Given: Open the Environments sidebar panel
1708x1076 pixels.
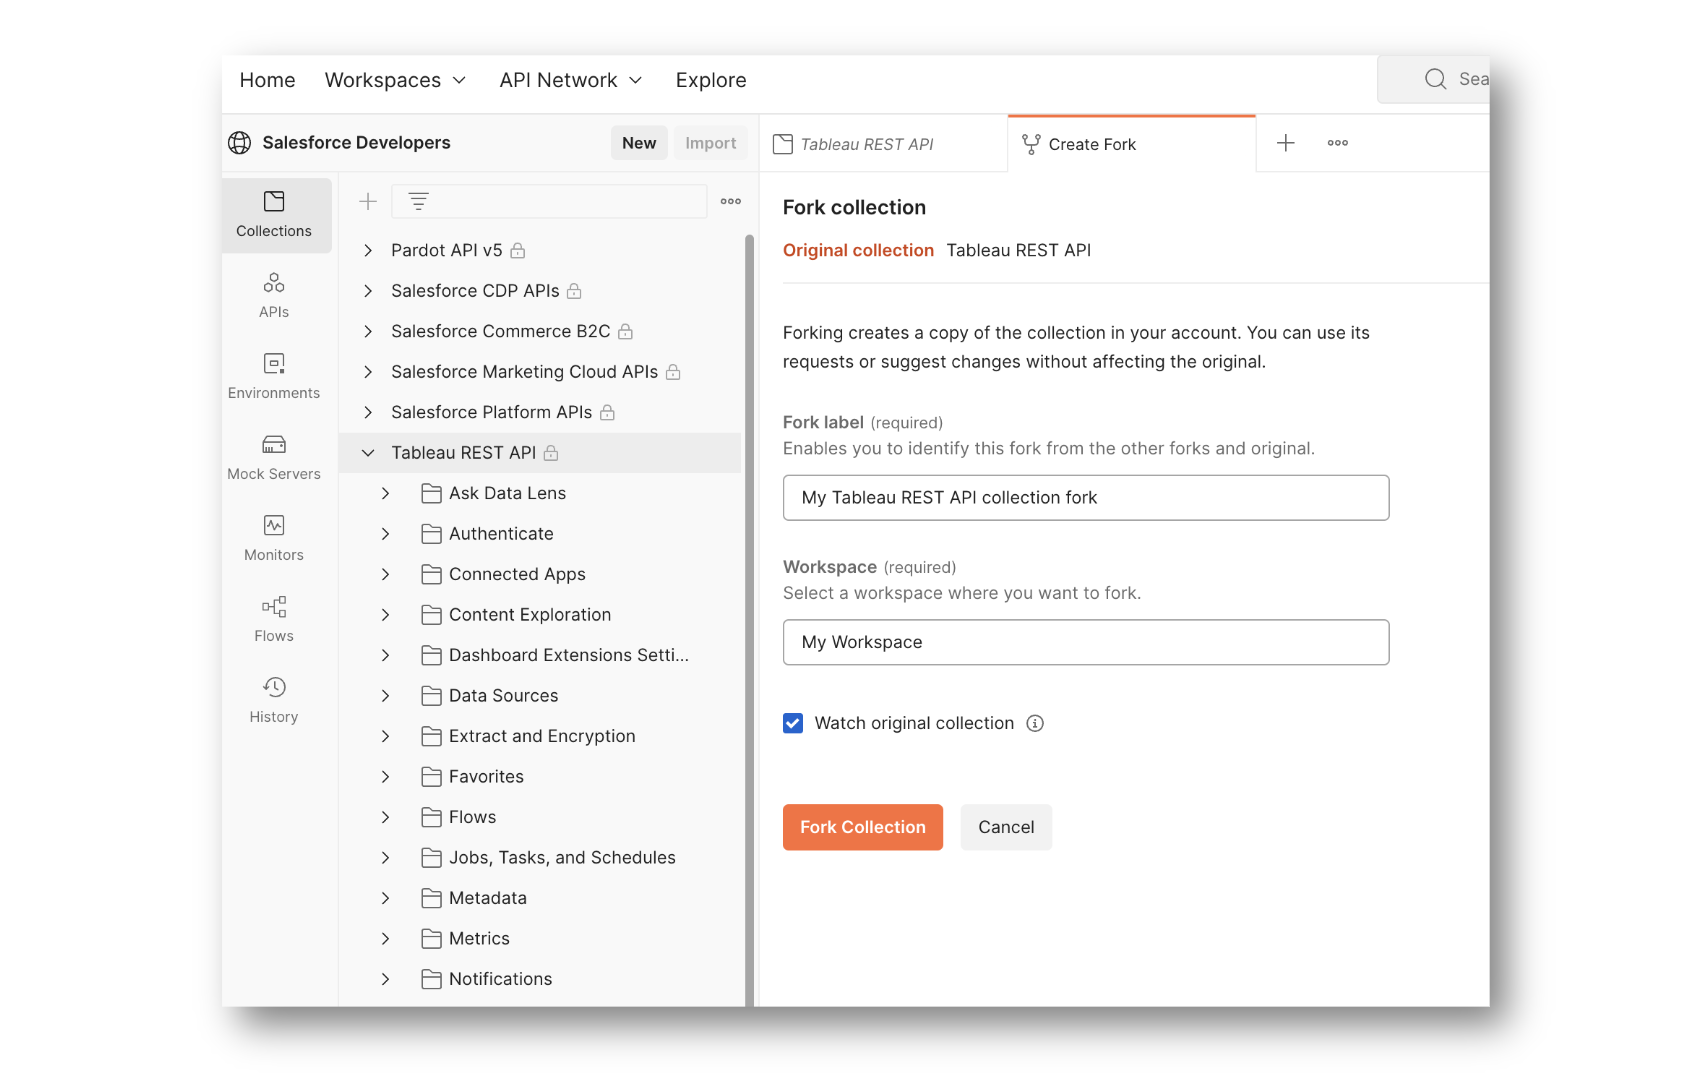Looking at the screenshot, I should click(274, 377).
